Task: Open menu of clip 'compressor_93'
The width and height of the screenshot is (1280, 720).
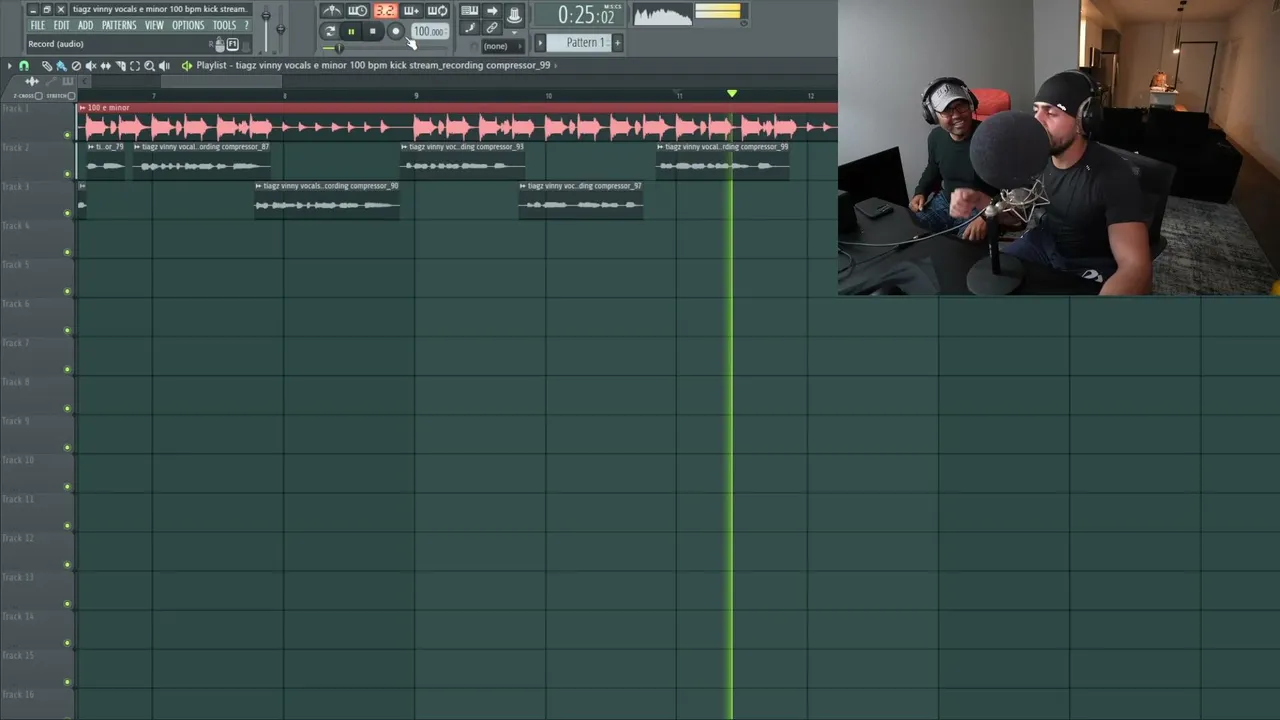Action: coord(404,147)
